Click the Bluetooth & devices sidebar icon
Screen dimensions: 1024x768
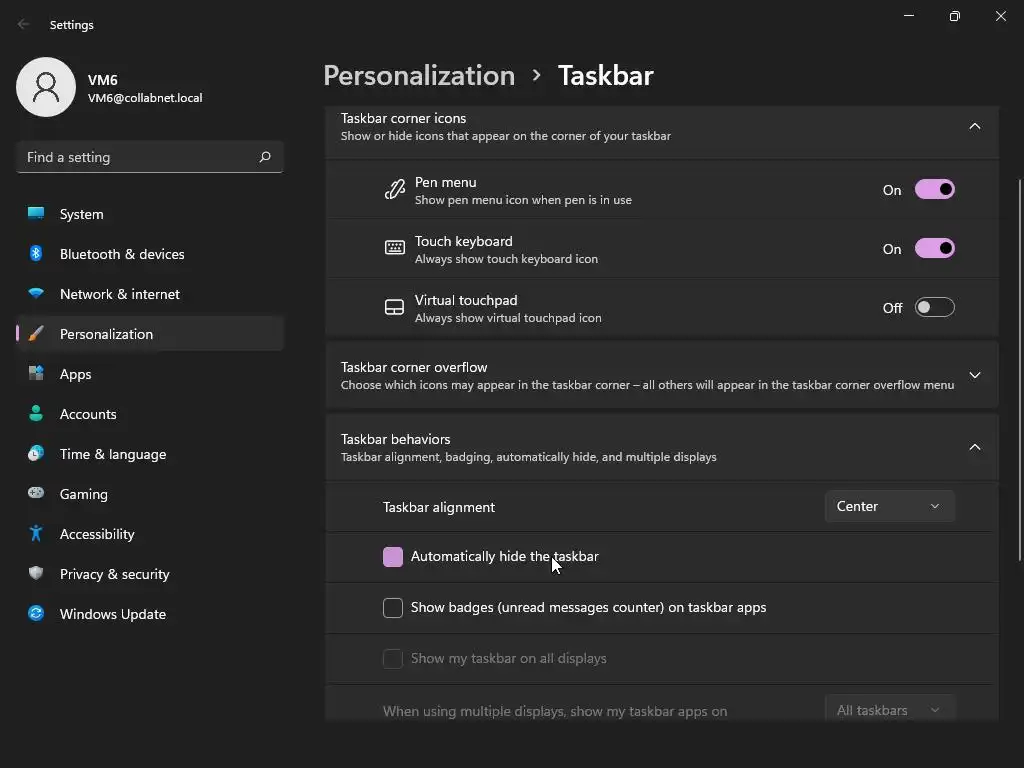point(36,254)
